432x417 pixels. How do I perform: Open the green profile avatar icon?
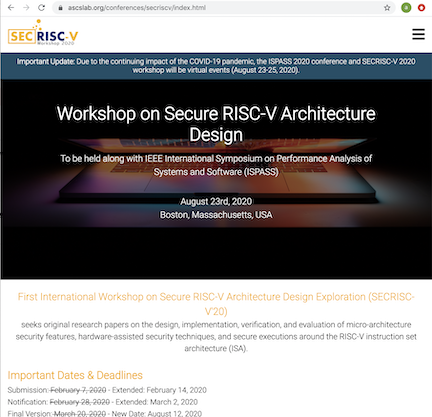pos(406,8)
